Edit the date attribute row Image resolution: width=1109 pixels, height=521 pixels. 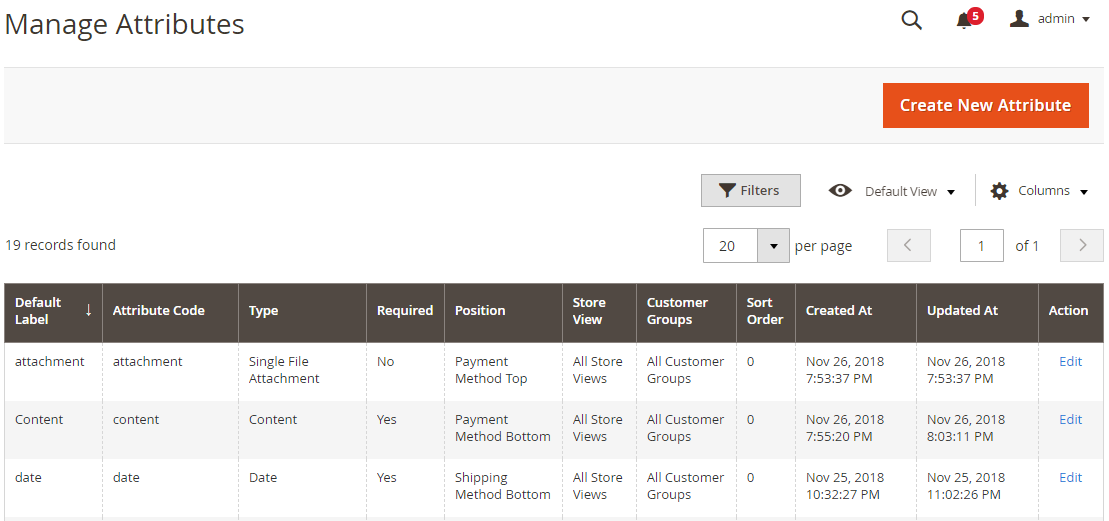point(1070,478)
